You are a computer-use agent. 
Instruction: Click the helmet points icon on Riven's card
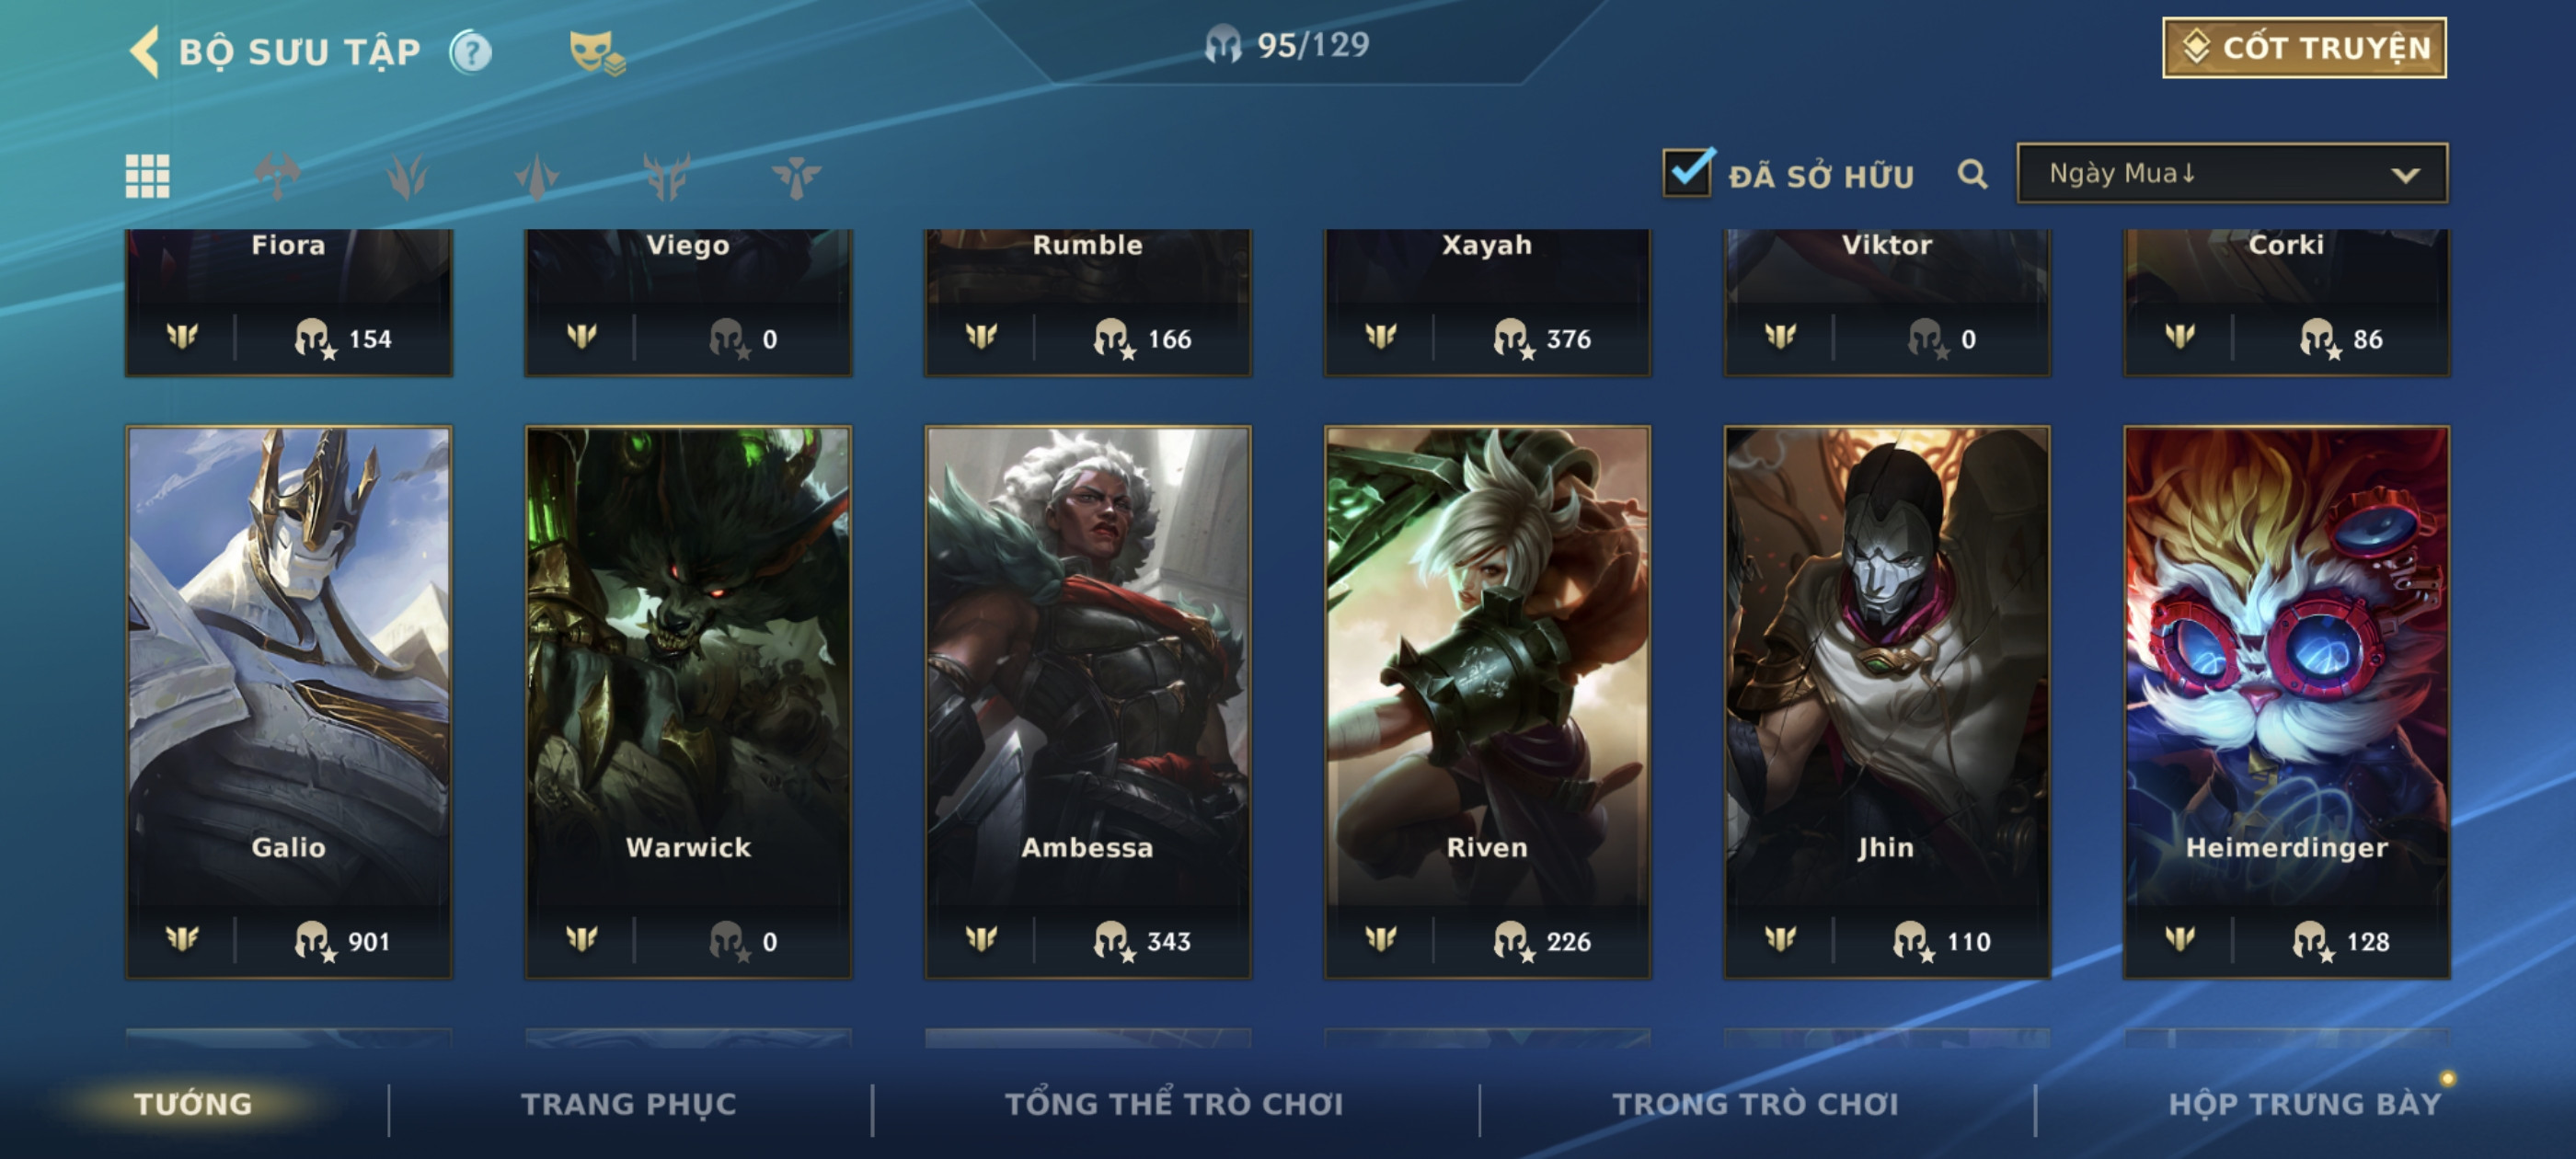click(1513, 941)
